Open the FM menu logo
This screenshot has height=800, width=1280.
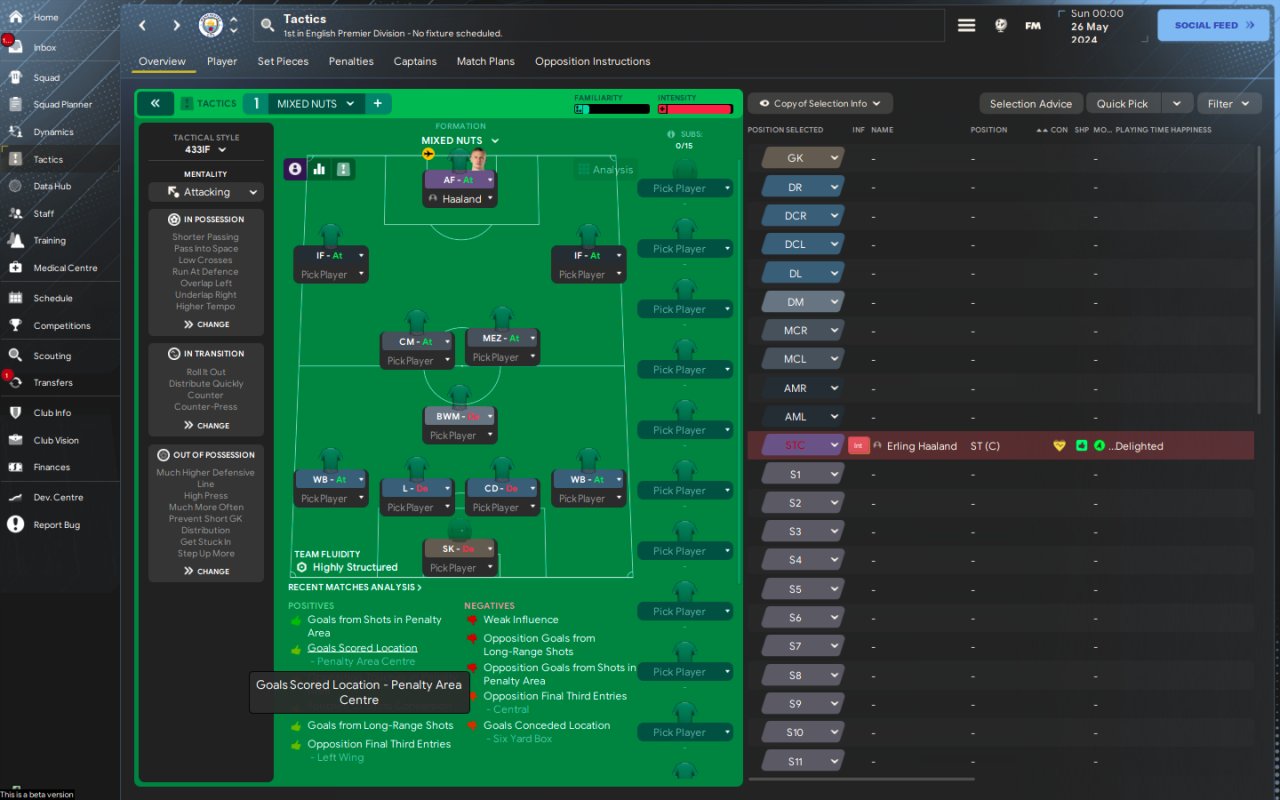[1033, 25]
